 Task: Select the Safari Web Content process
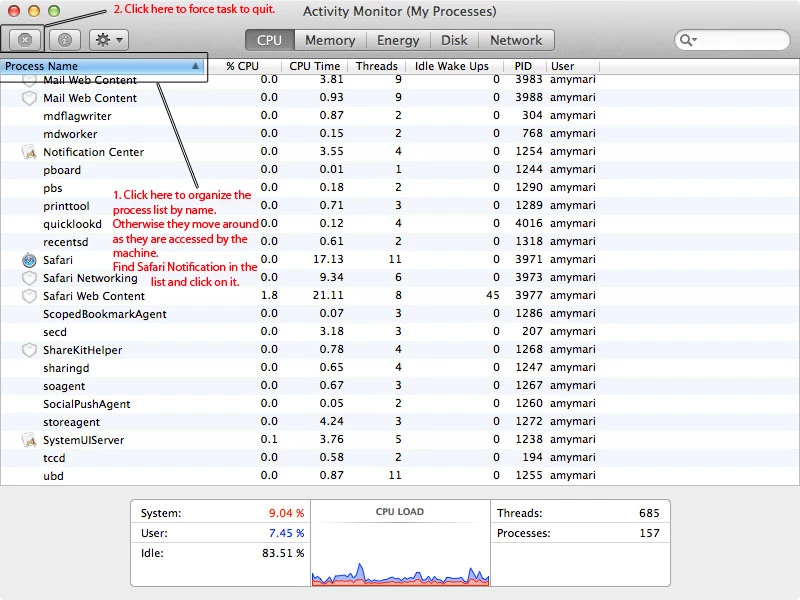[x=400, y=295]
